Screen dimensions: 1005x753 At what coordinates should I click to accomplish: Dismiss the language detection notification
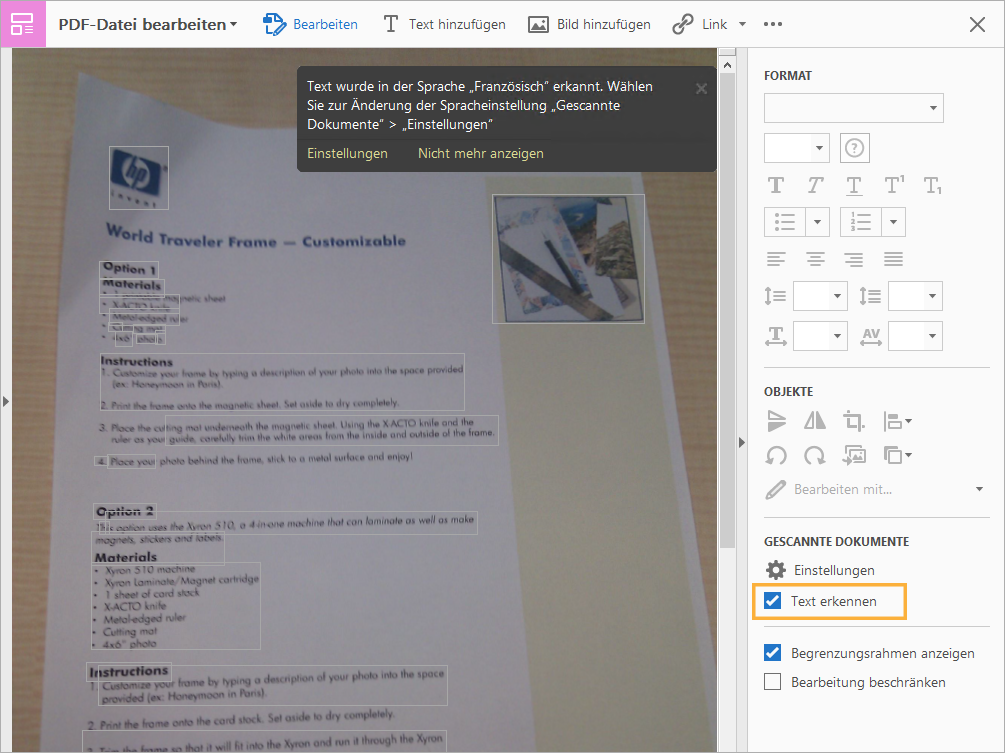[701, 89]
